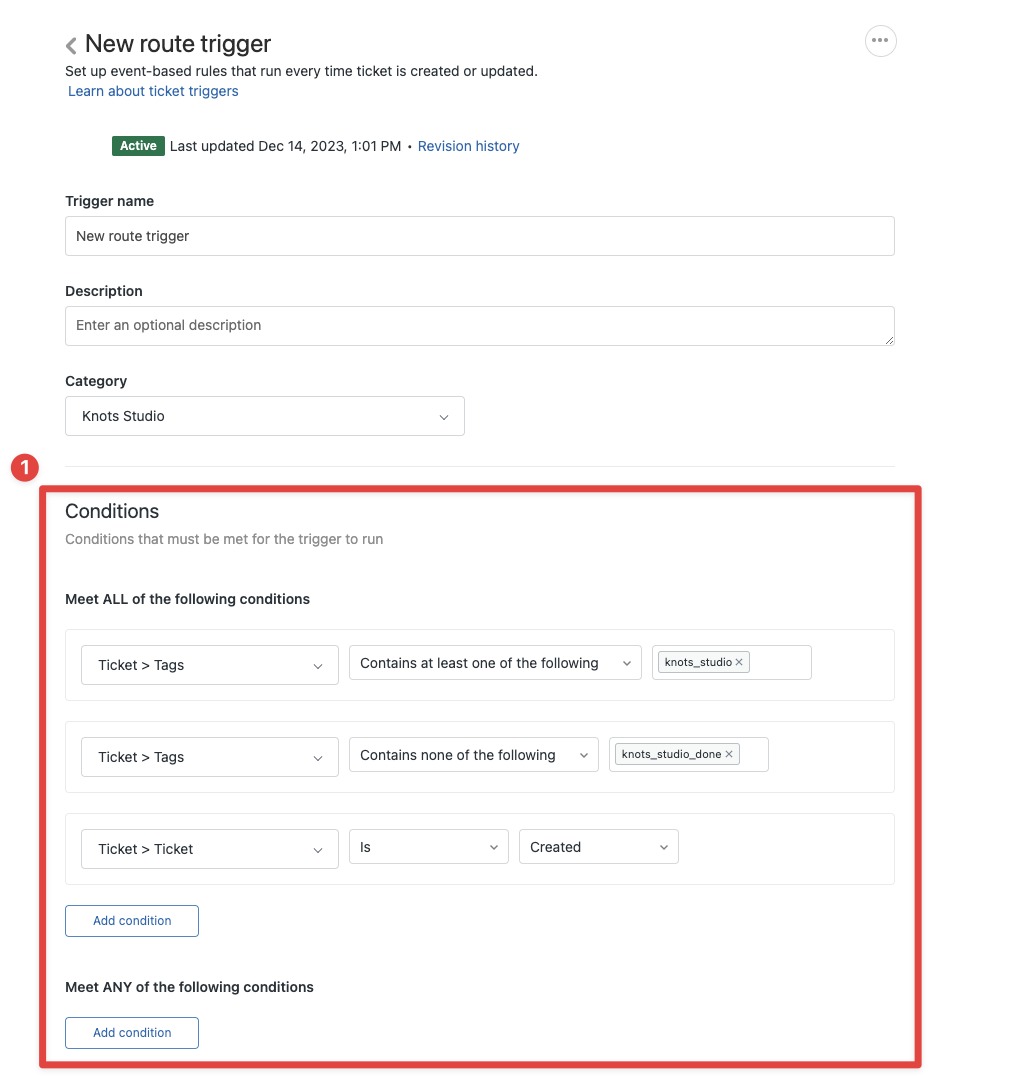Add condition under Meet ALL conditions
Image resolution: width=1031 pixels, height=1079 pixels.
(x=132, y=921)
